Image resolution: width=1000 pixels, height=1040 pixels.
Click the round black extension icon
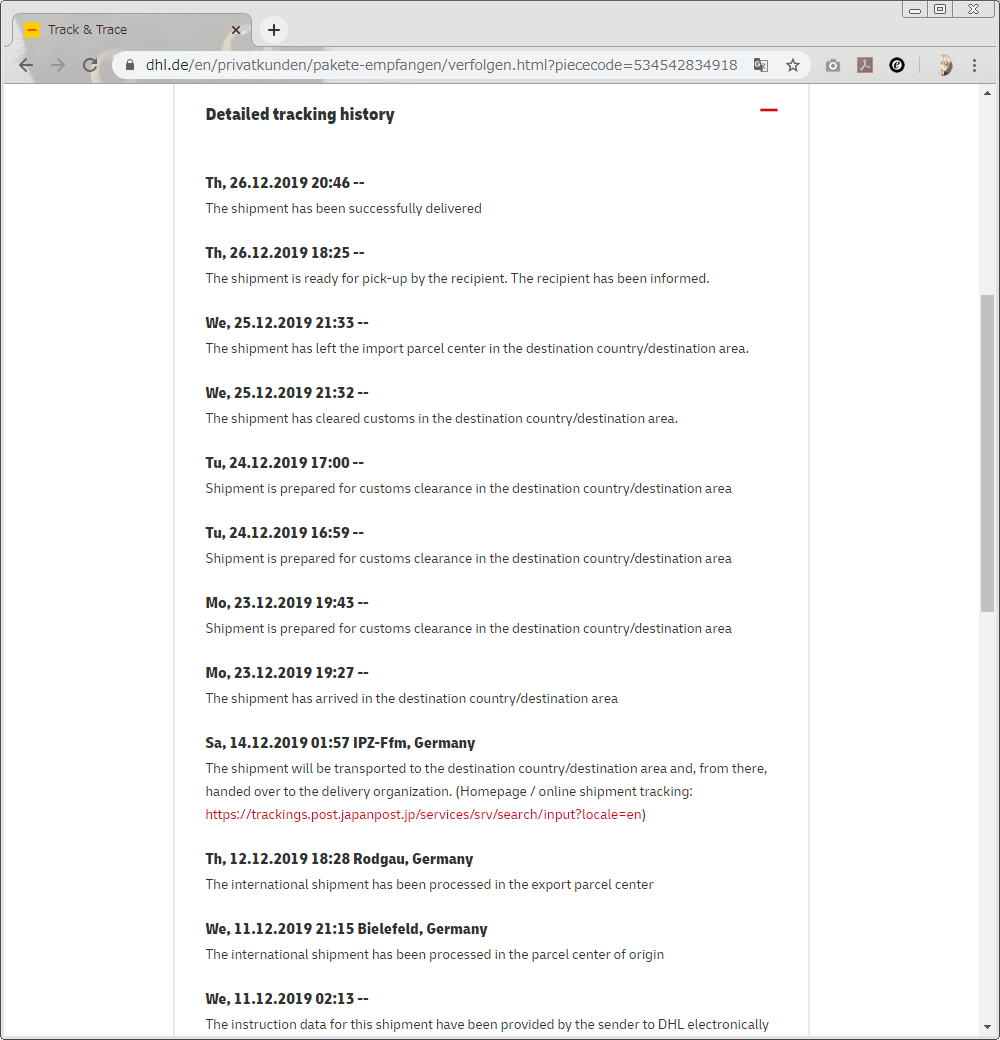pyautogui.click(x=897, y=65)
